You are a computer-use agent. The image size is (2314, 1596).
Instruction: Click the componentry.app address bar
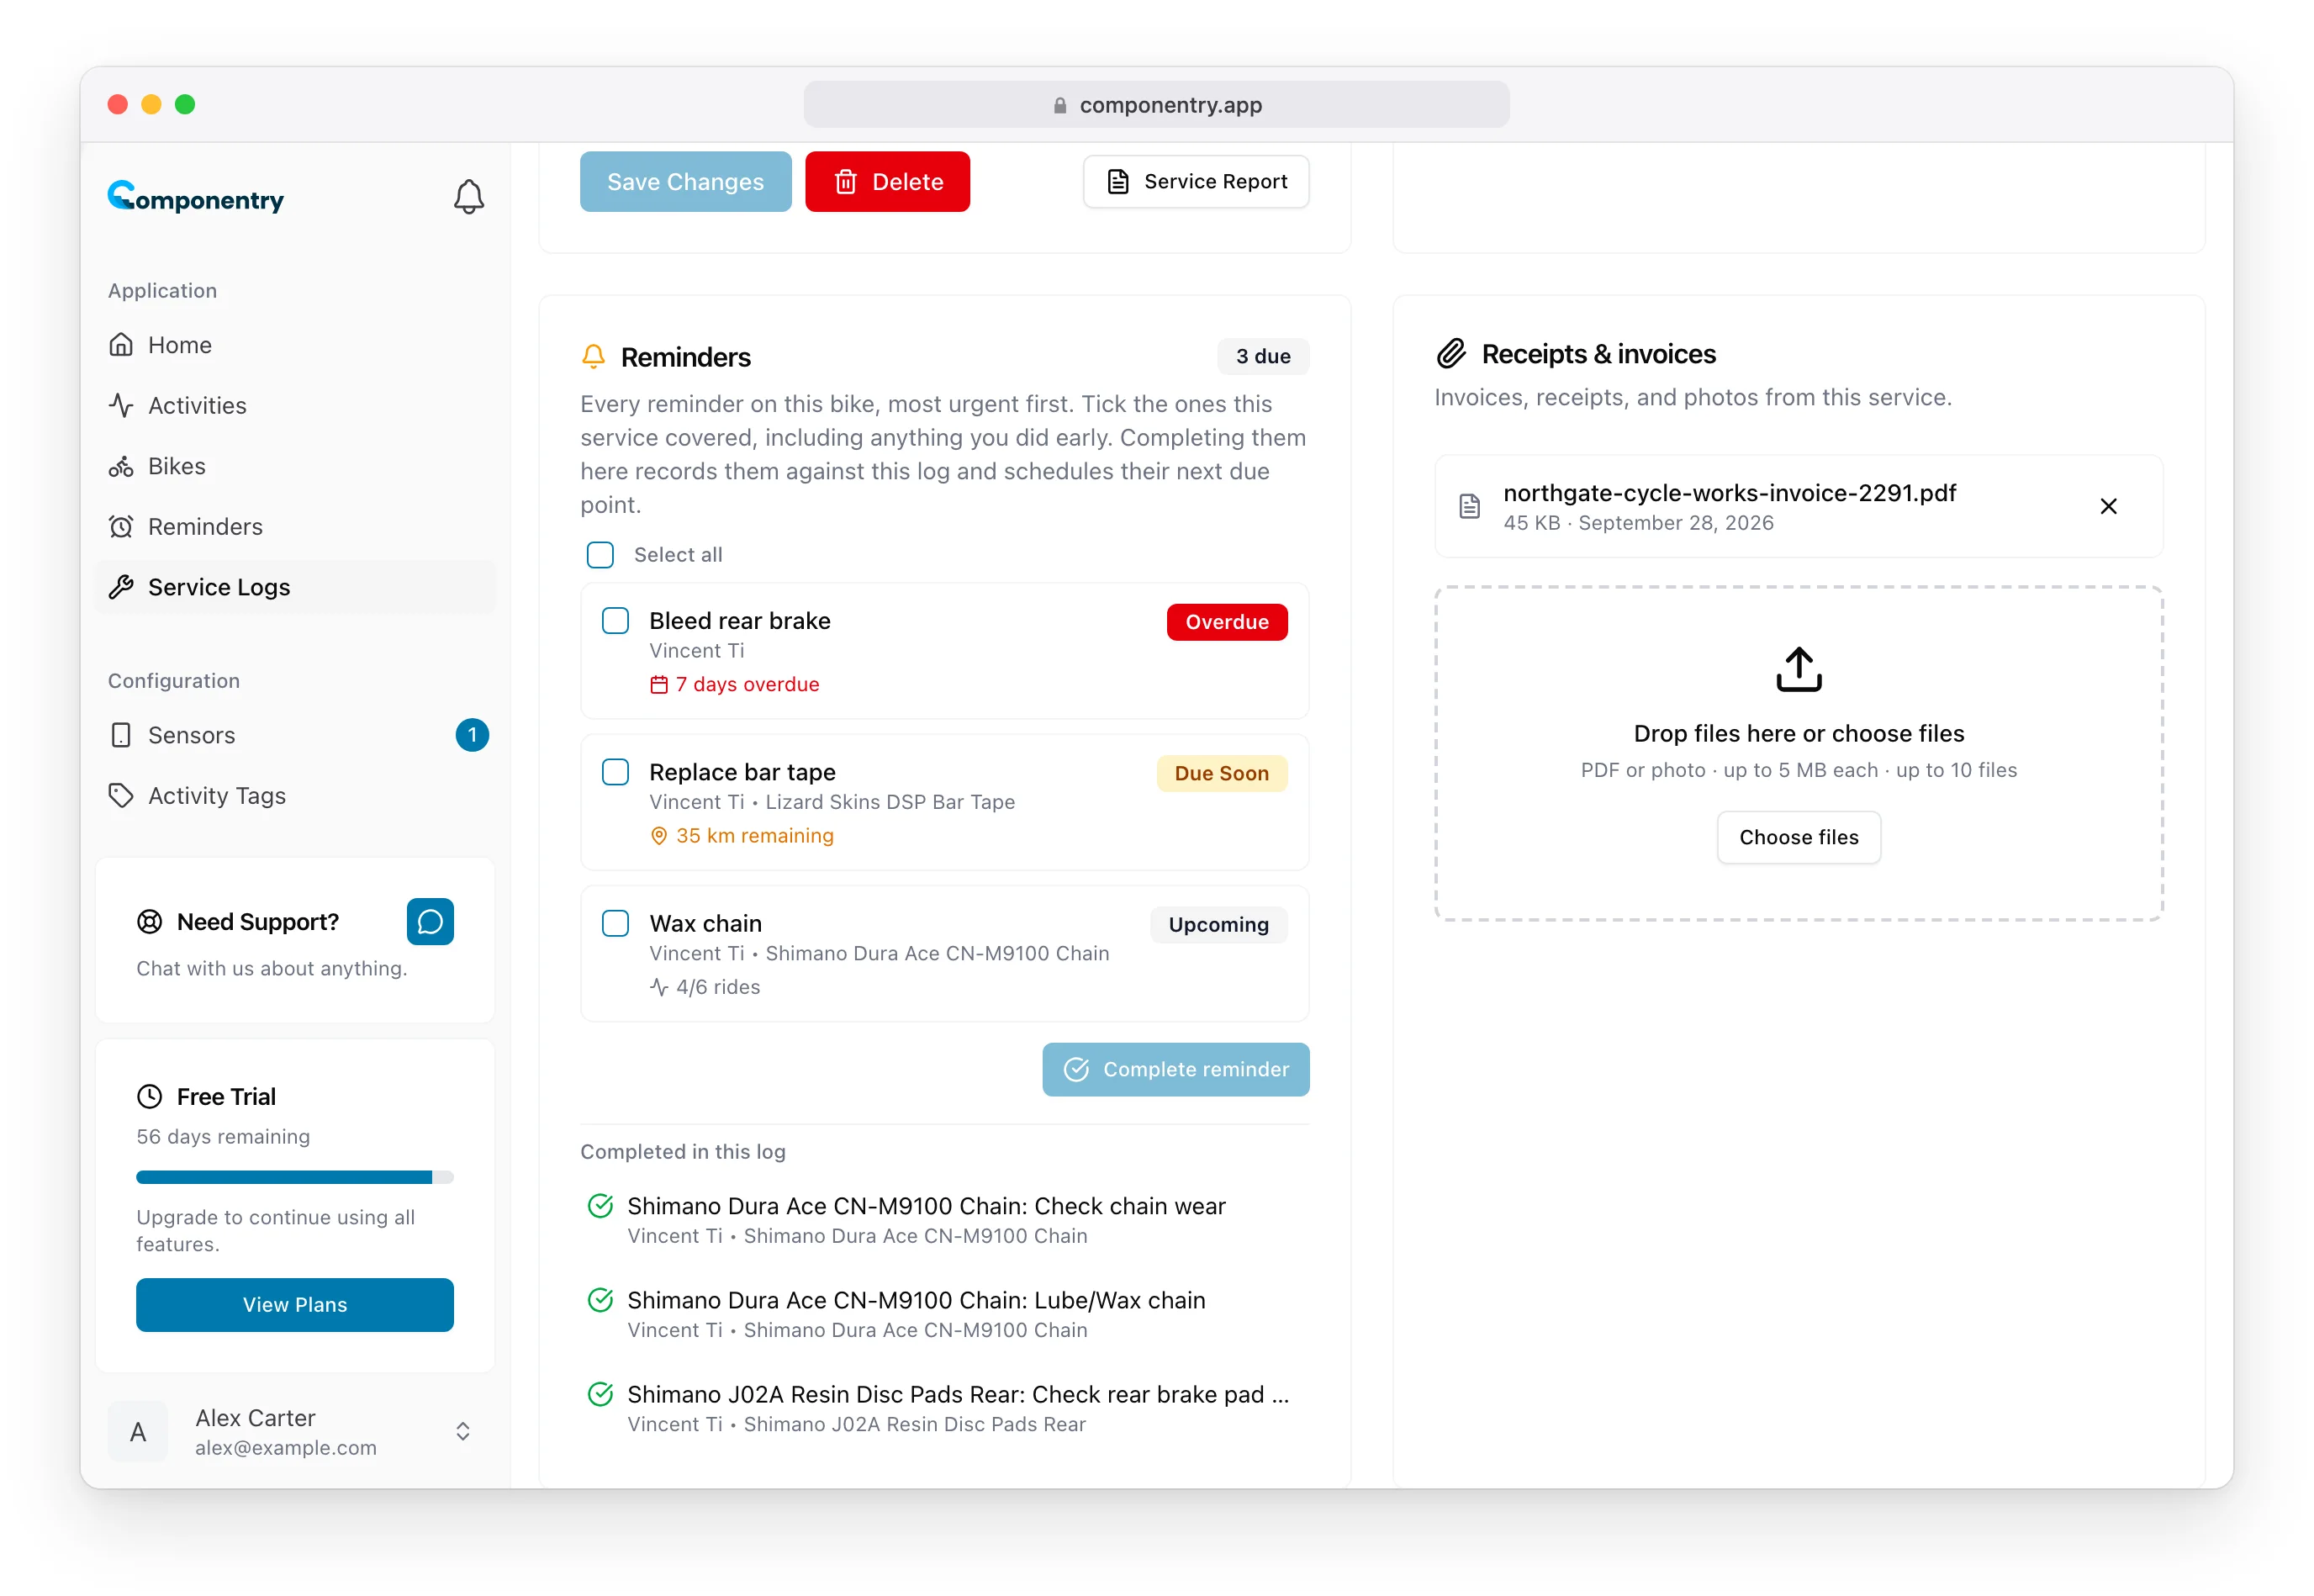click(1156, 105)
